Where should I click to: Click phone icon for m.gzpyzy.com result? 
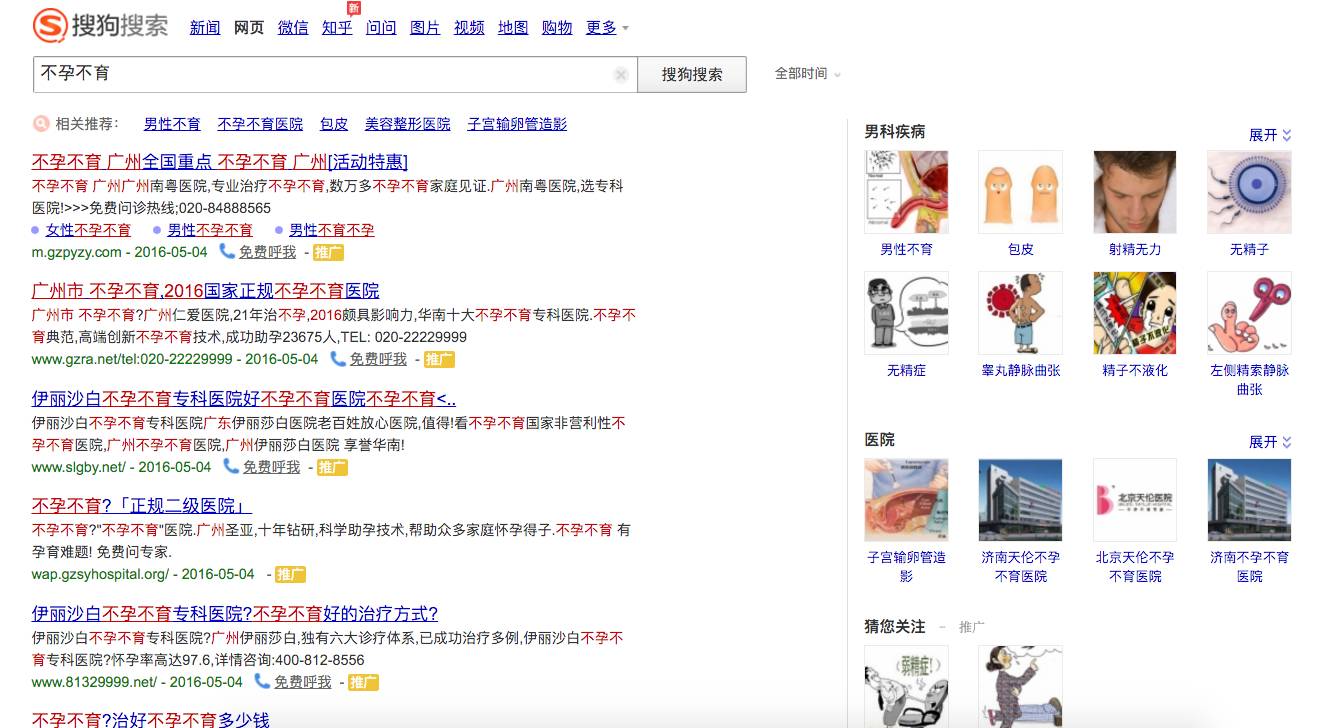(227, 251)
